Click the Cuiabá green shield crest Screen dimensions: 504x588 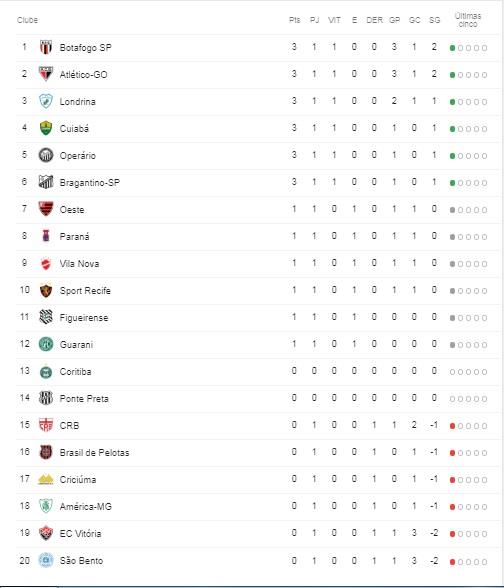click(46, 128)
